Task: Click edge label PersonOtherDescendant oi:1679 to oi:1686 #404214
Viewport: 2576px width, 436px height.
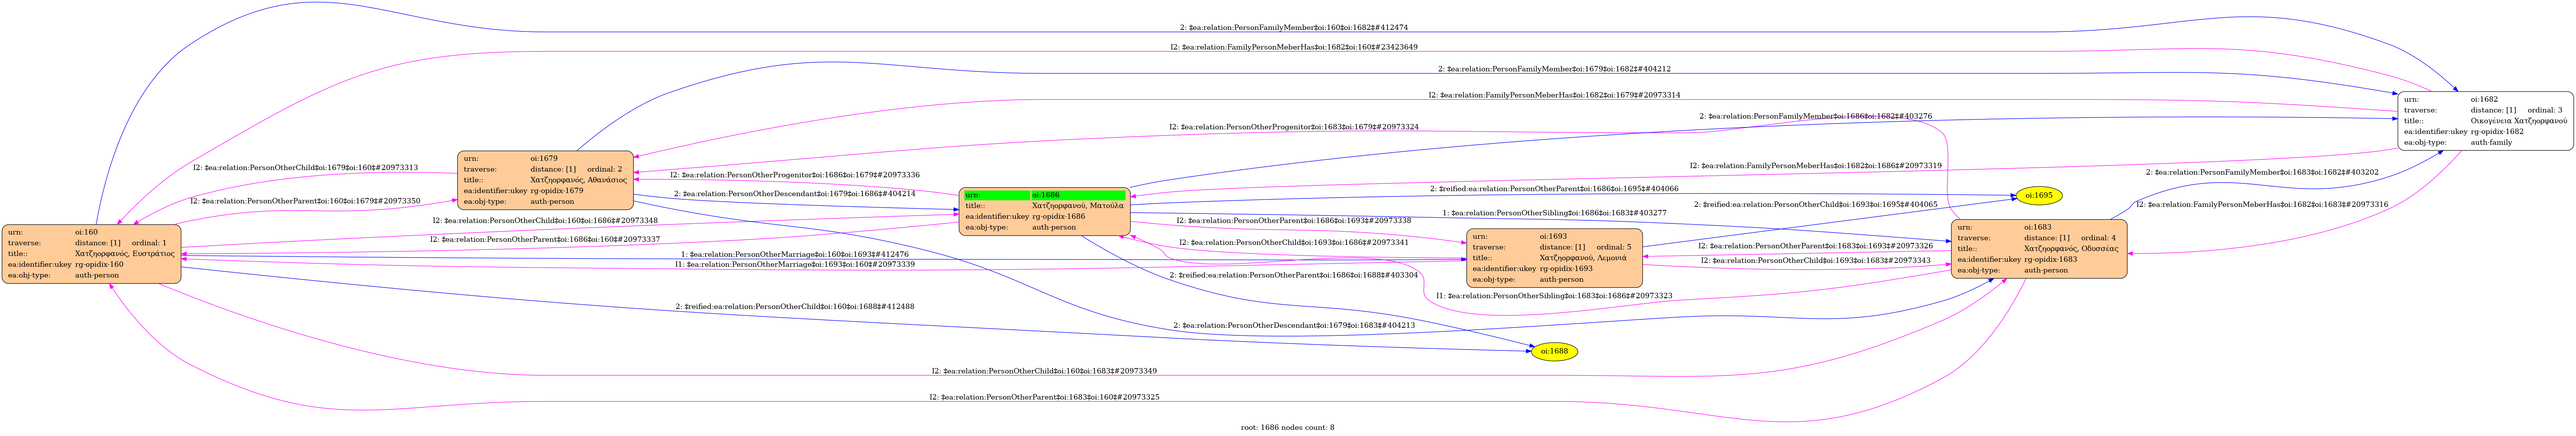Action: 794,194
